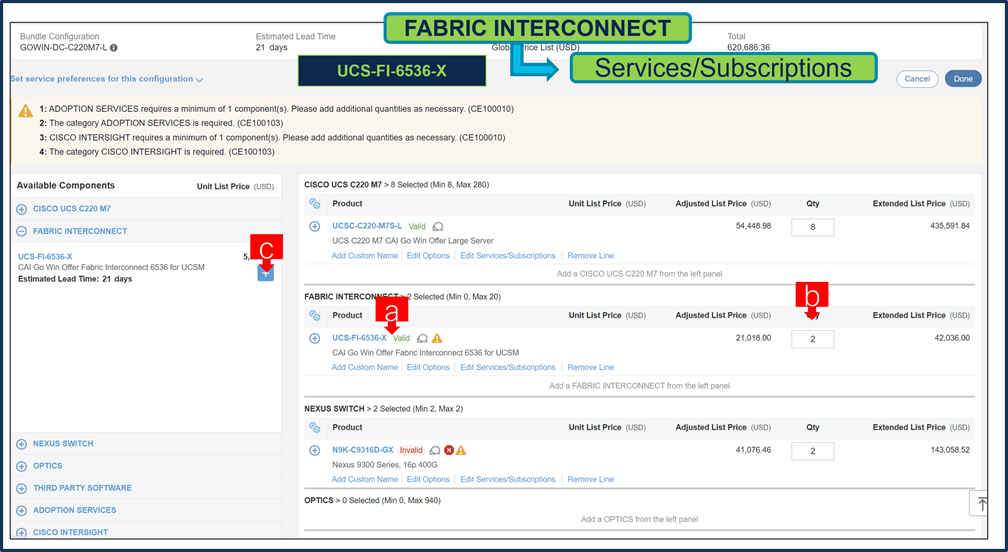Click the Done button
Image resolution: width=1008 pixels, height=552 pixels.
coord(963,79)
